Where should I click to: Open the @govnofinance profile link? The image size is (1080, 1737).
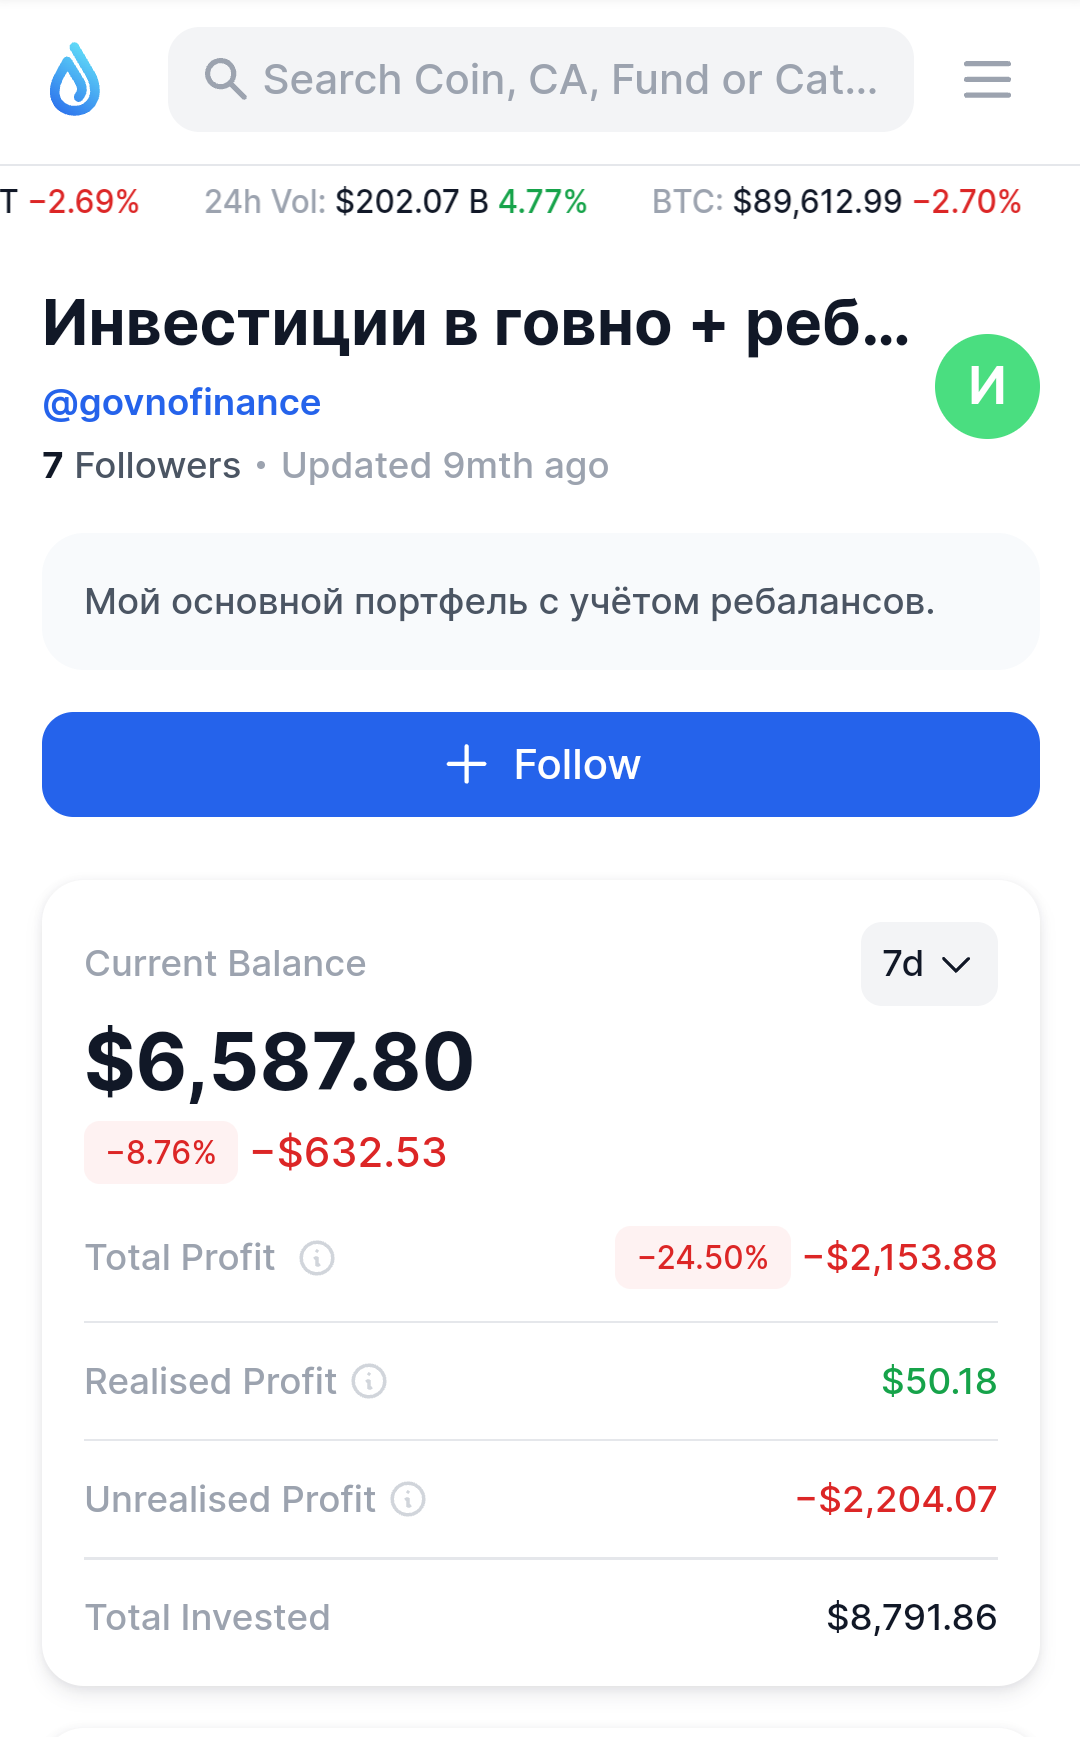pos(181,402)
